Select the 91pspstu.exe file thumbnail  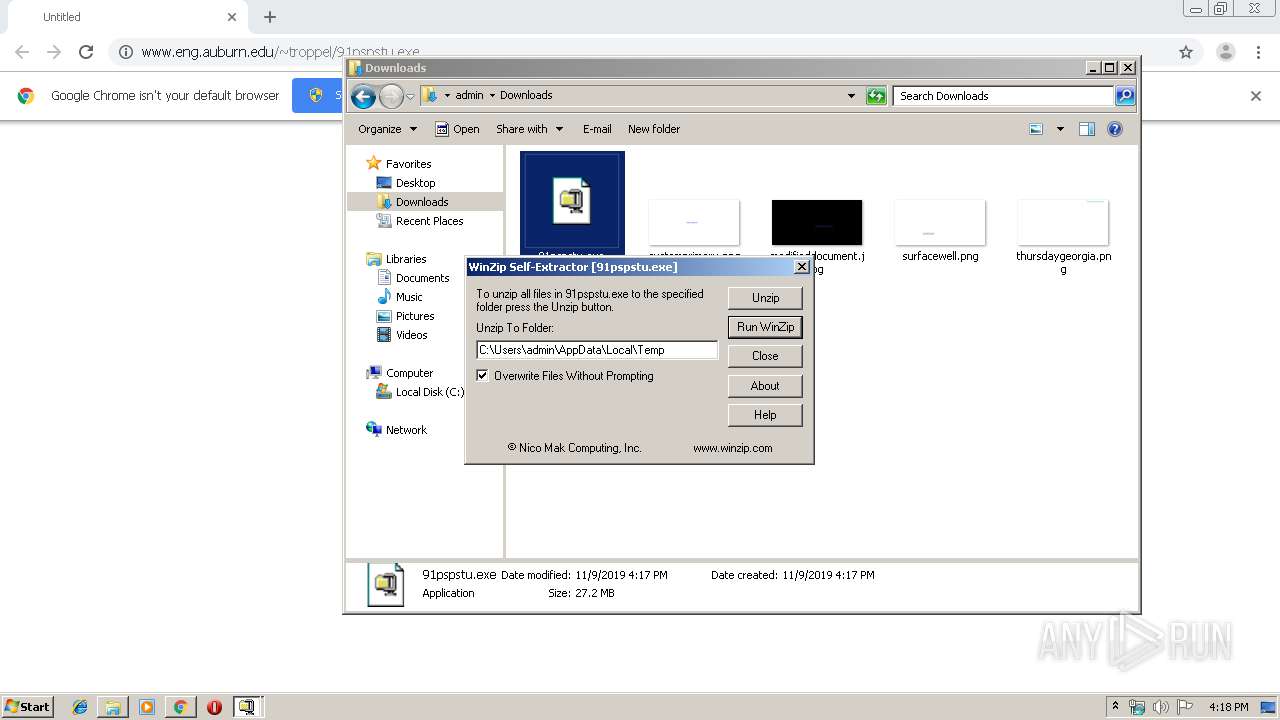coord(572,201)
